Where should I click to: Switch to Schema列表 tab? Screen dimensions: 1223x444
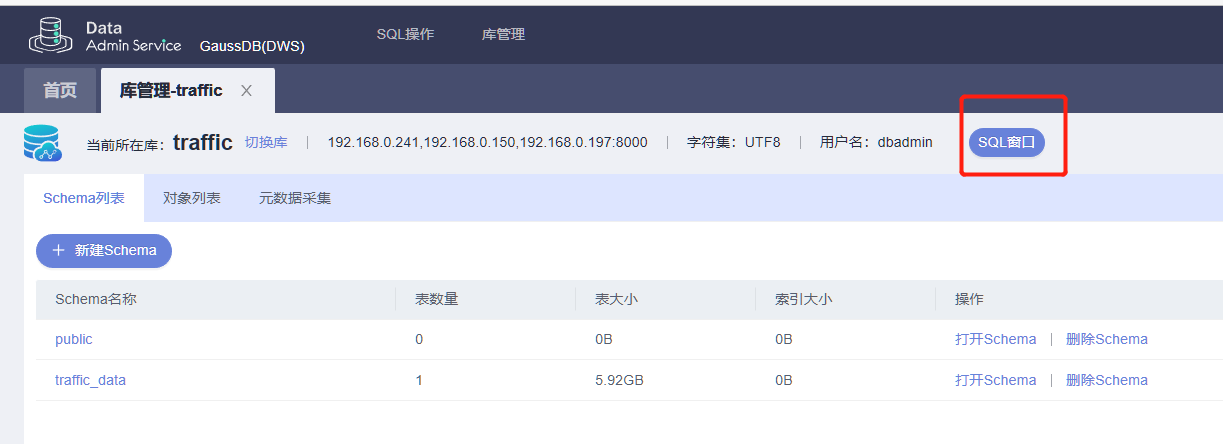click(84, 198)
